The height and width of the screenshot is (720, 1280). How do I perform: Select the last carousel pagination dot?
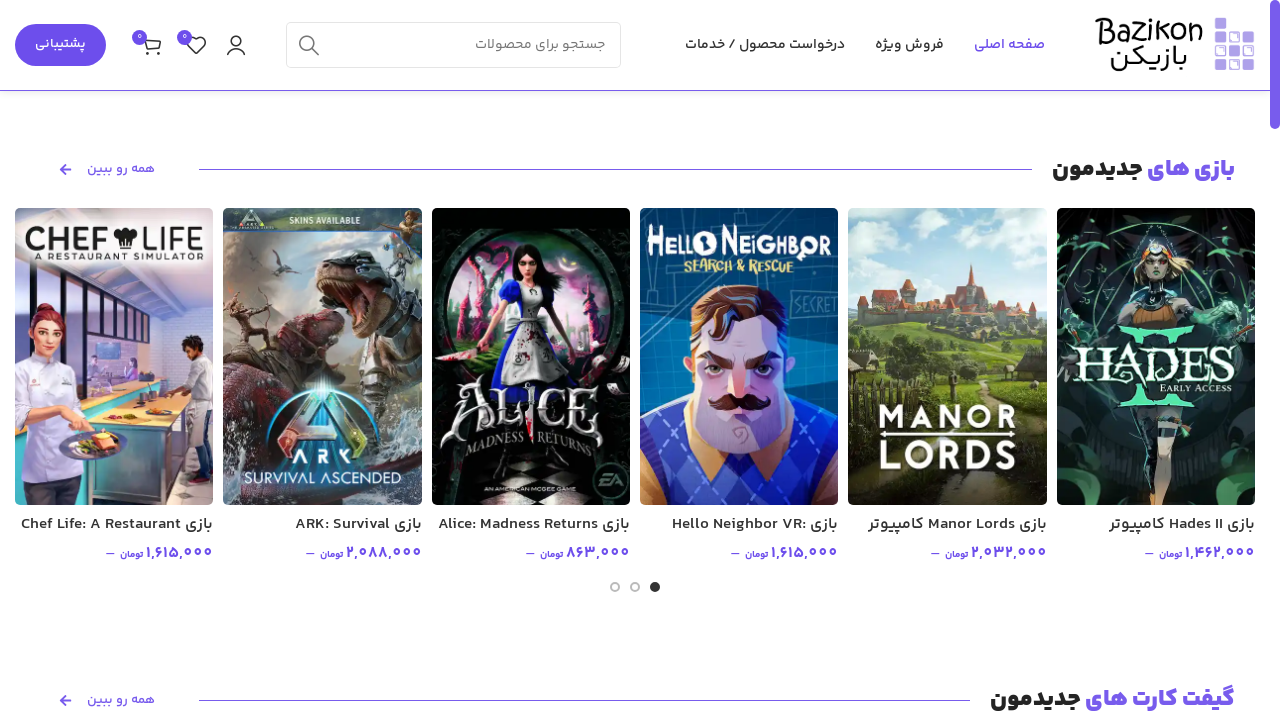pyautogui.click(x=615, y=587)
